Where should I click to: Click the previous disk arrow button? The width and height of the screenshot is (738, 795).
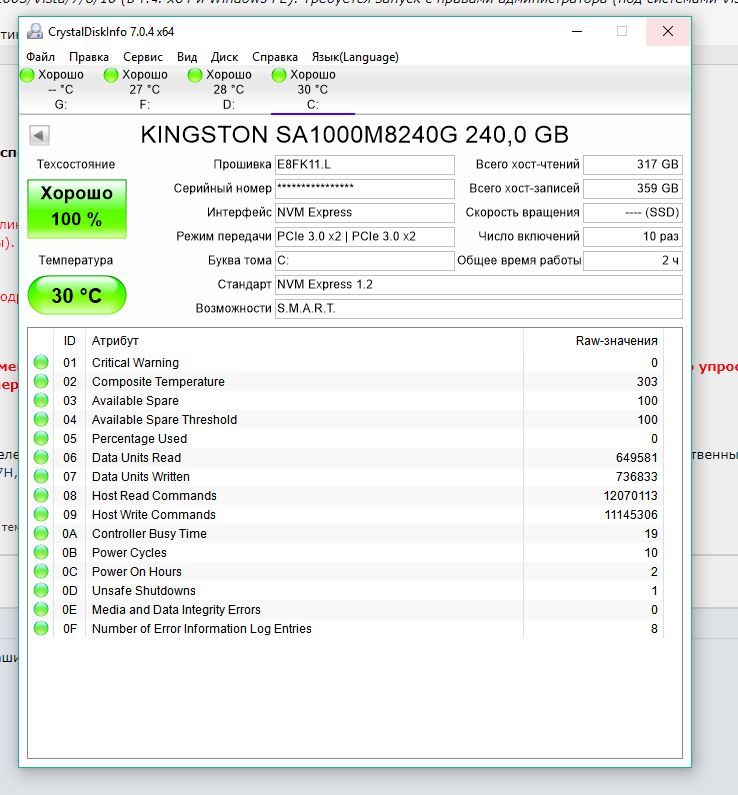(39, 135)
